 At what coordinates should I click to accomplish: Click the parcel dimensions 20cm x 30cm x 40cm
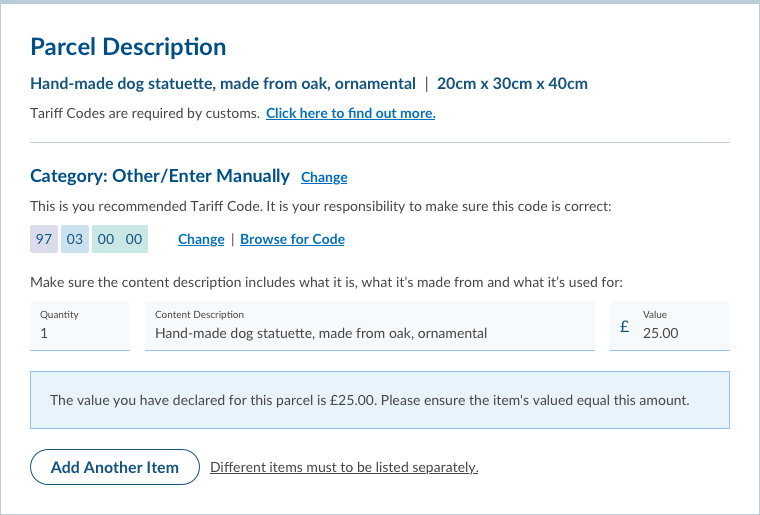tap(512, 83)
